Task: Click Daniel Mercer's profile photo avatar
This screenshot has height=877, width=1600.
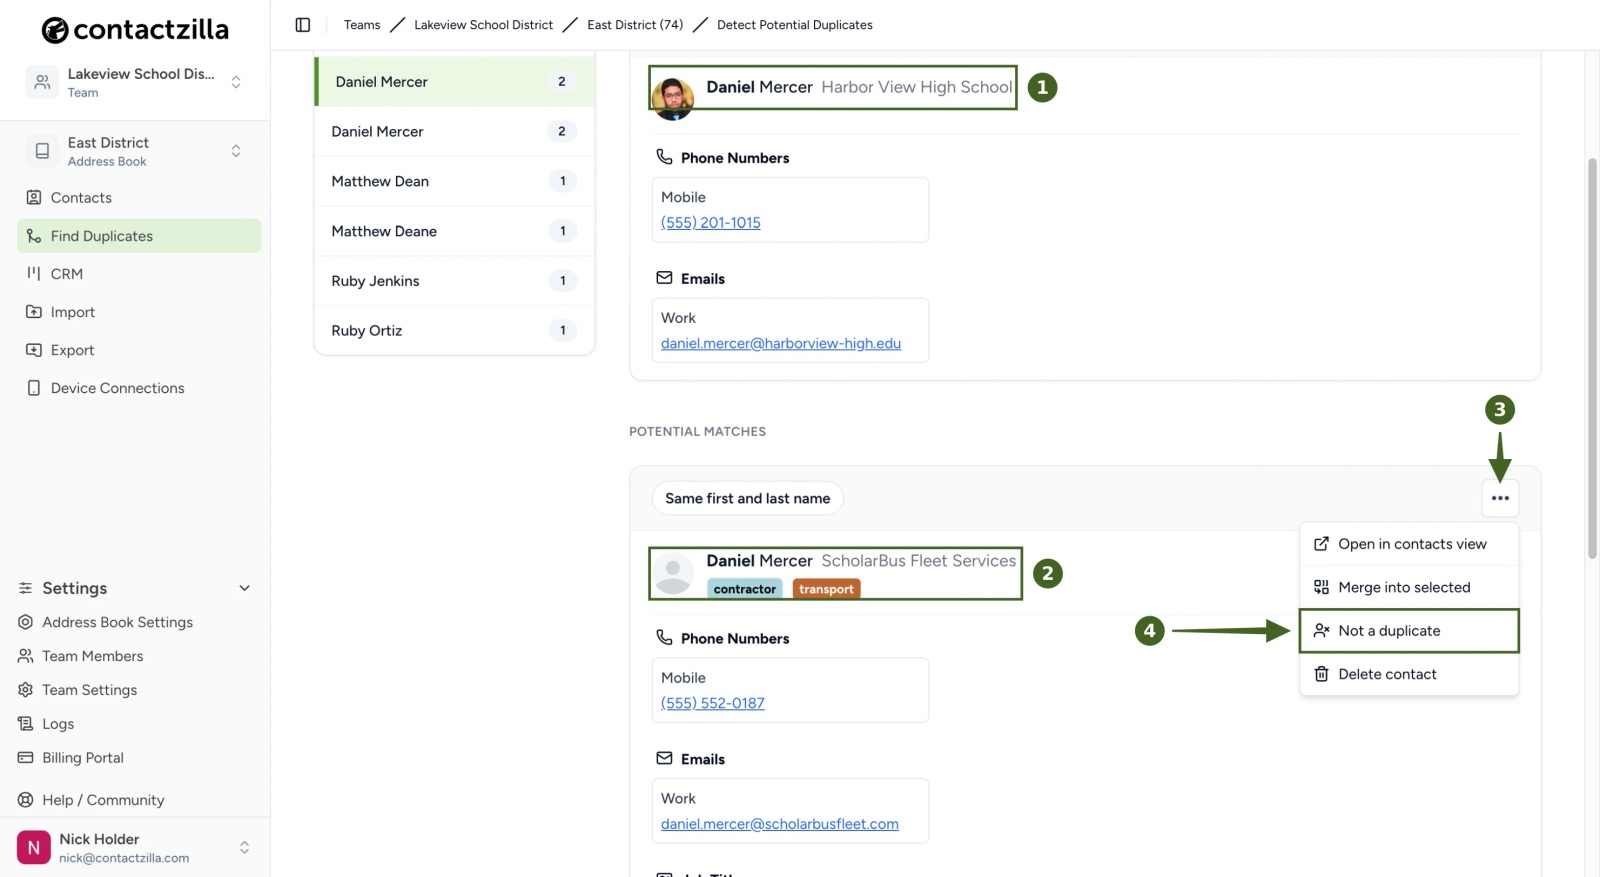Action: coord(673,98)
